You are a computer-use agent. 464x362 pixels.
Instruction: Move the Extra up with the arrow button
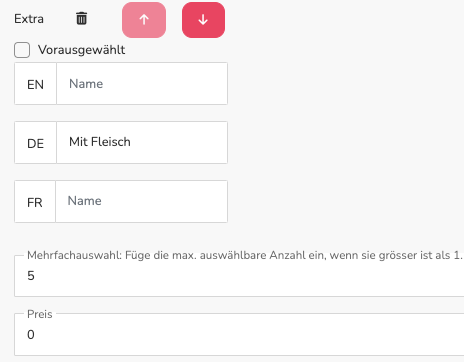click(x=144, y=20)
